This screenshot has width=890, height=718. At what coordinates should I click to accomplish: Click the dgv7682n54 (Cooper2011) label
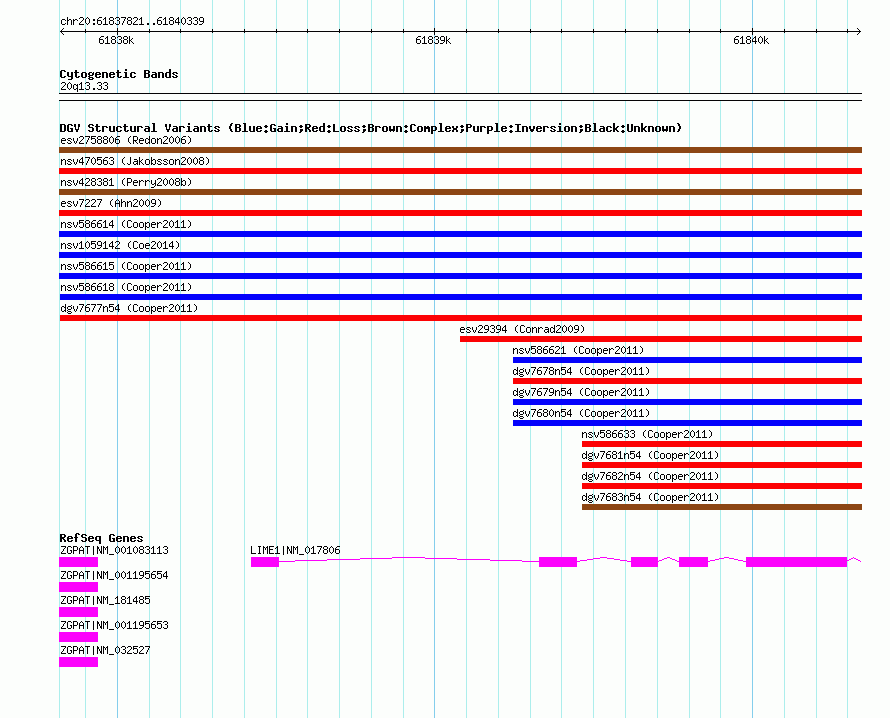[x=650, y=476]
